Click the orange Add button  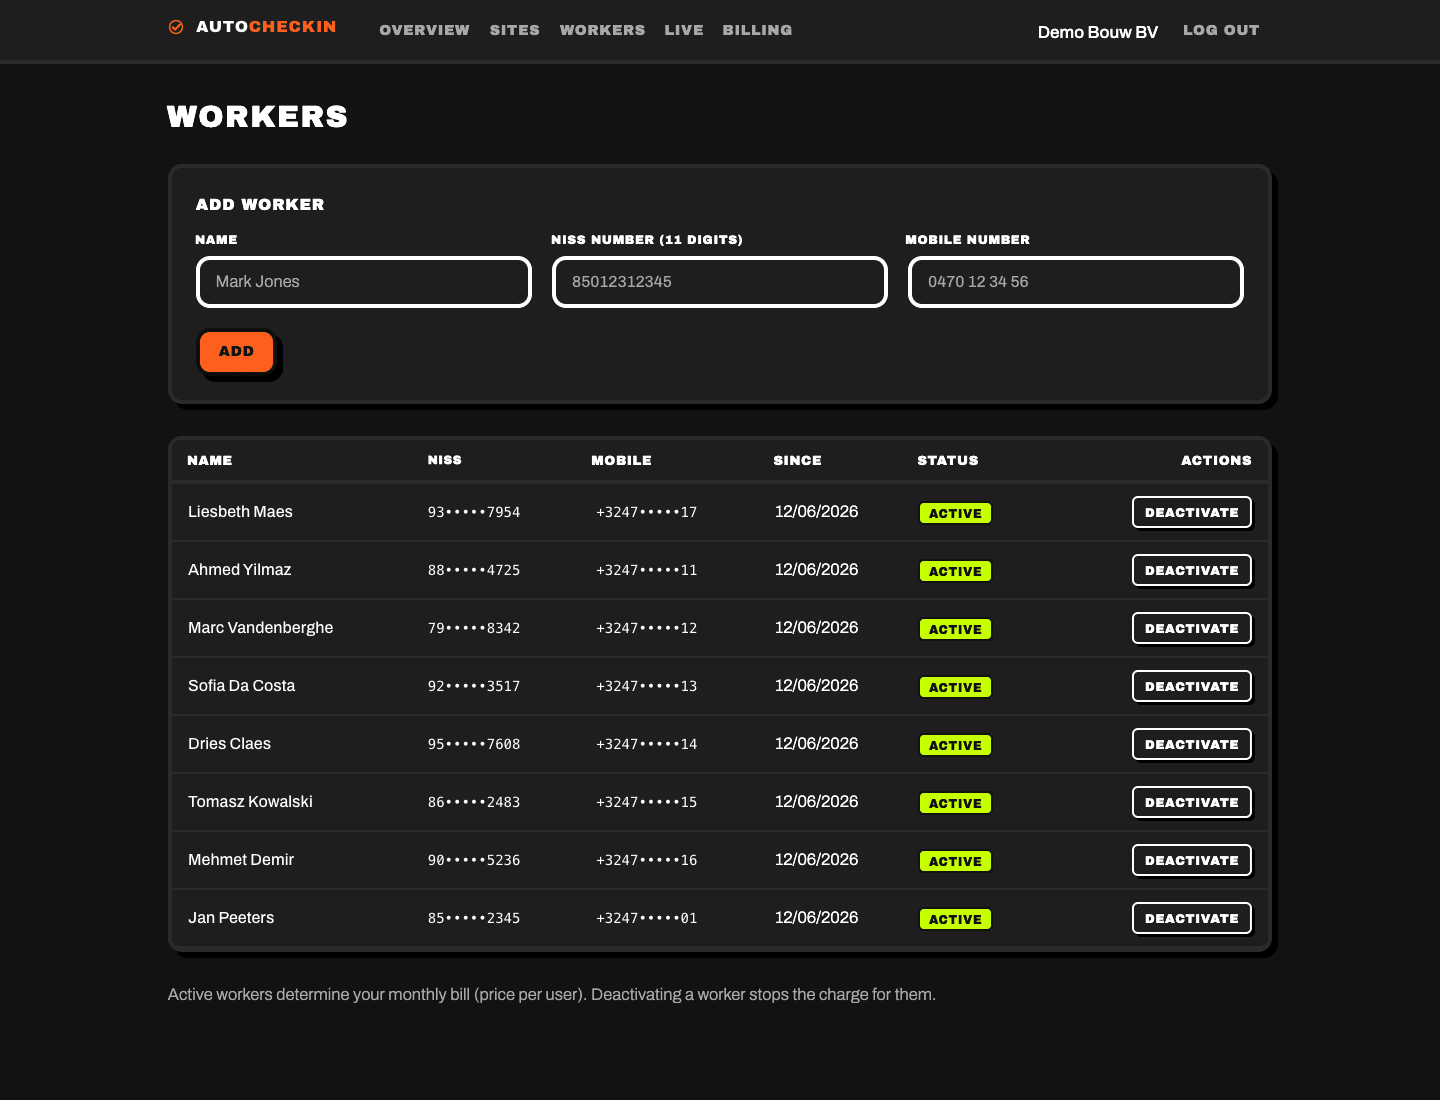[x=237, y=352]
